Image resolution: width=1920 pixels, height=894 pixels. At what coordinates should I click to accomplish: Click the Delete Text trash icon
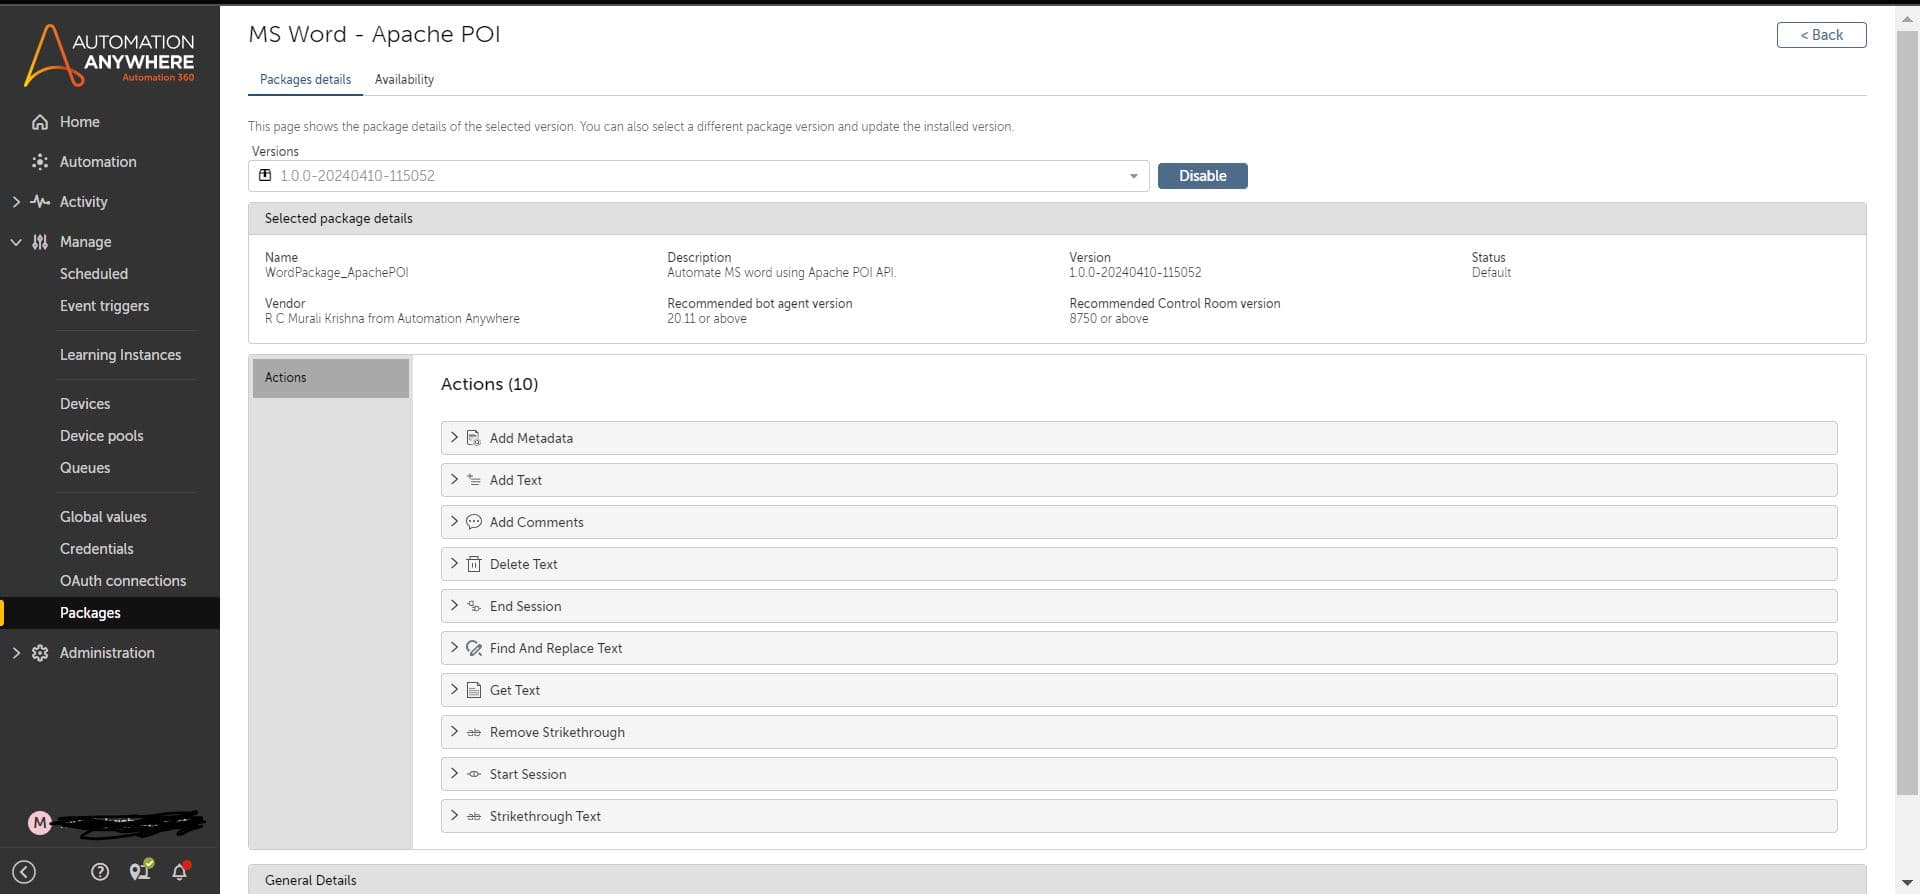[474, 564]
